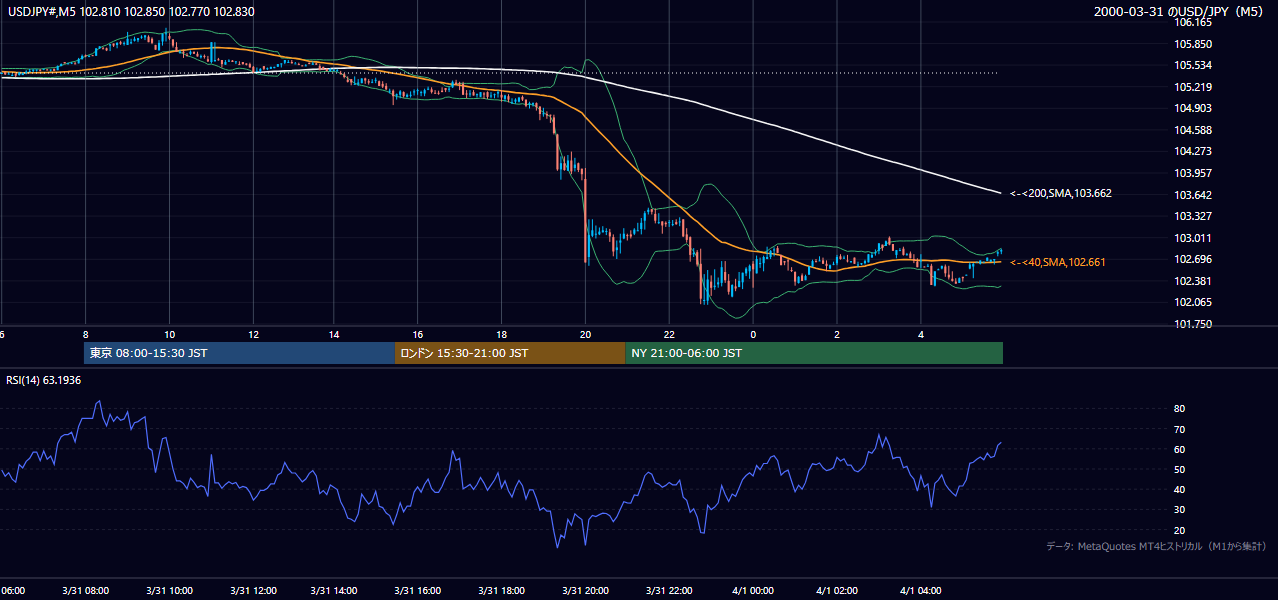Click the 40,SMA,102.661 label
This screenshot has width=1278, height=600.
[x=1058, y=262]
